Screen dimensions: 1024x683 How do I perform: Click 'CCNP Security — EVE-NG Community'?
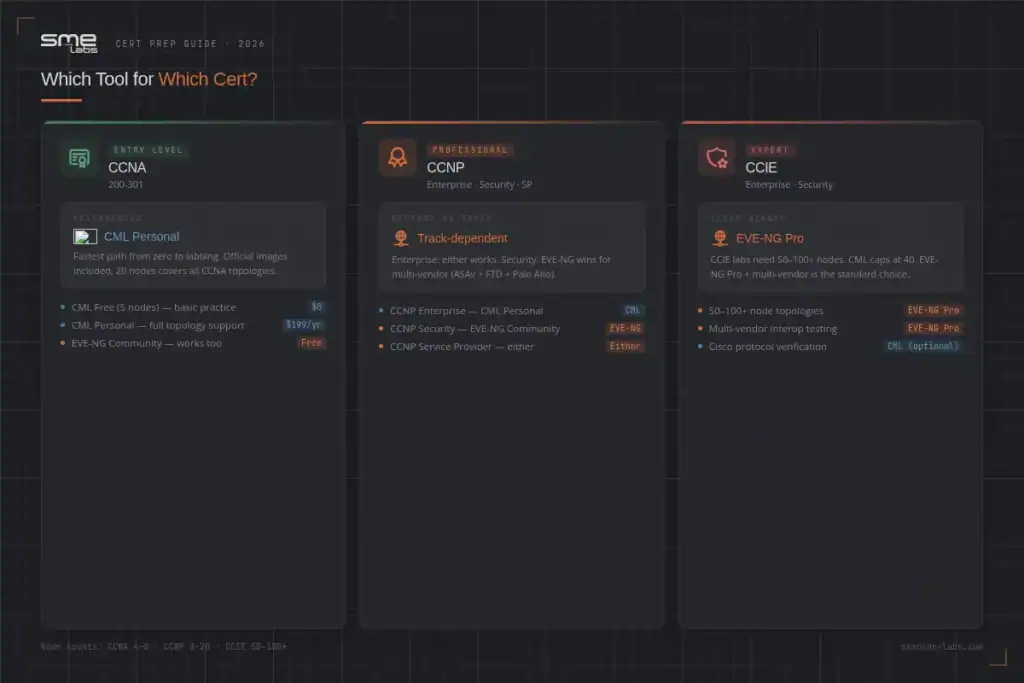point(475,328)
